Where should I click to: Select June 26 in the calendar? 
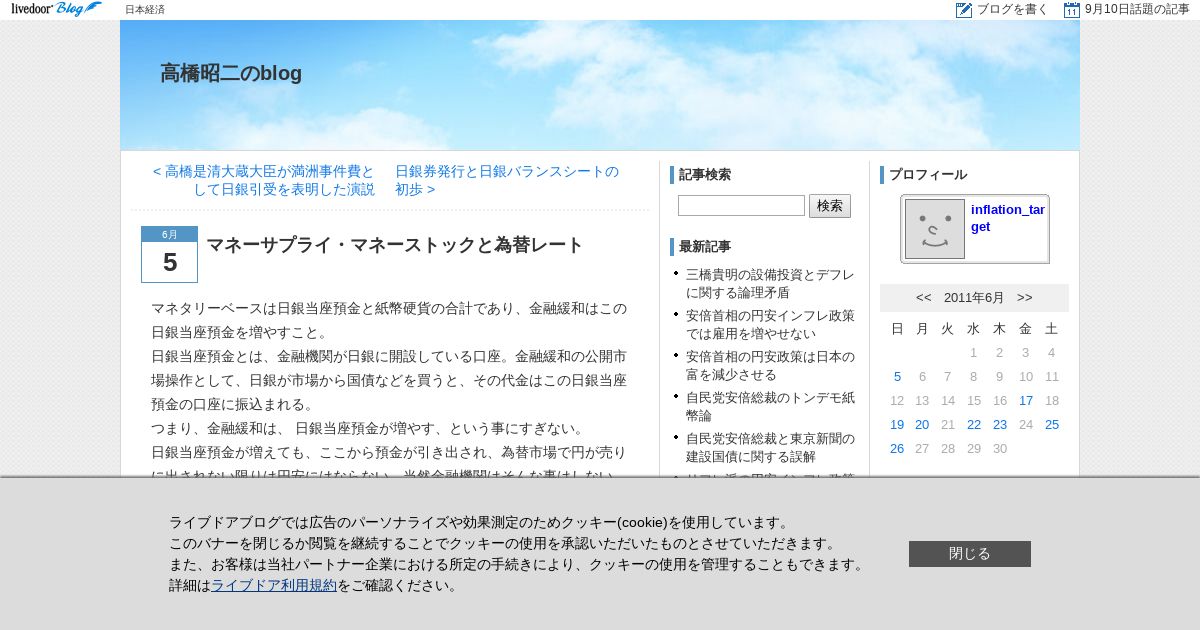click(x=897, y=449)
